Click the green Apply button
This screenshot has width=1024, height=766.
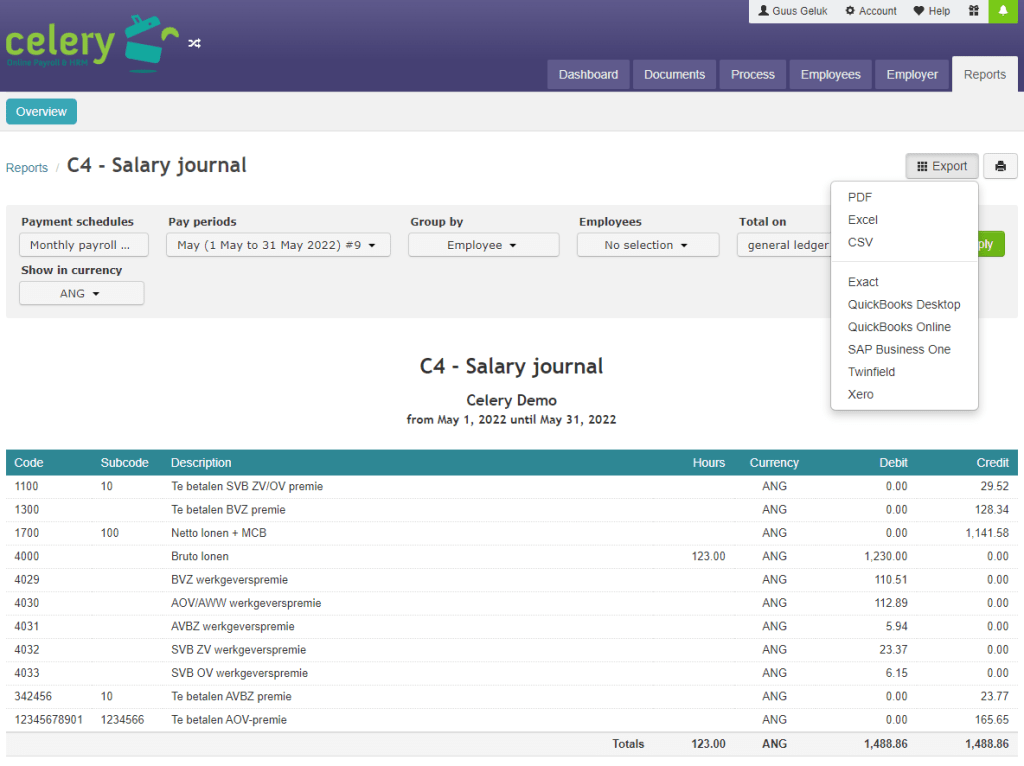(x=991, y=244)
